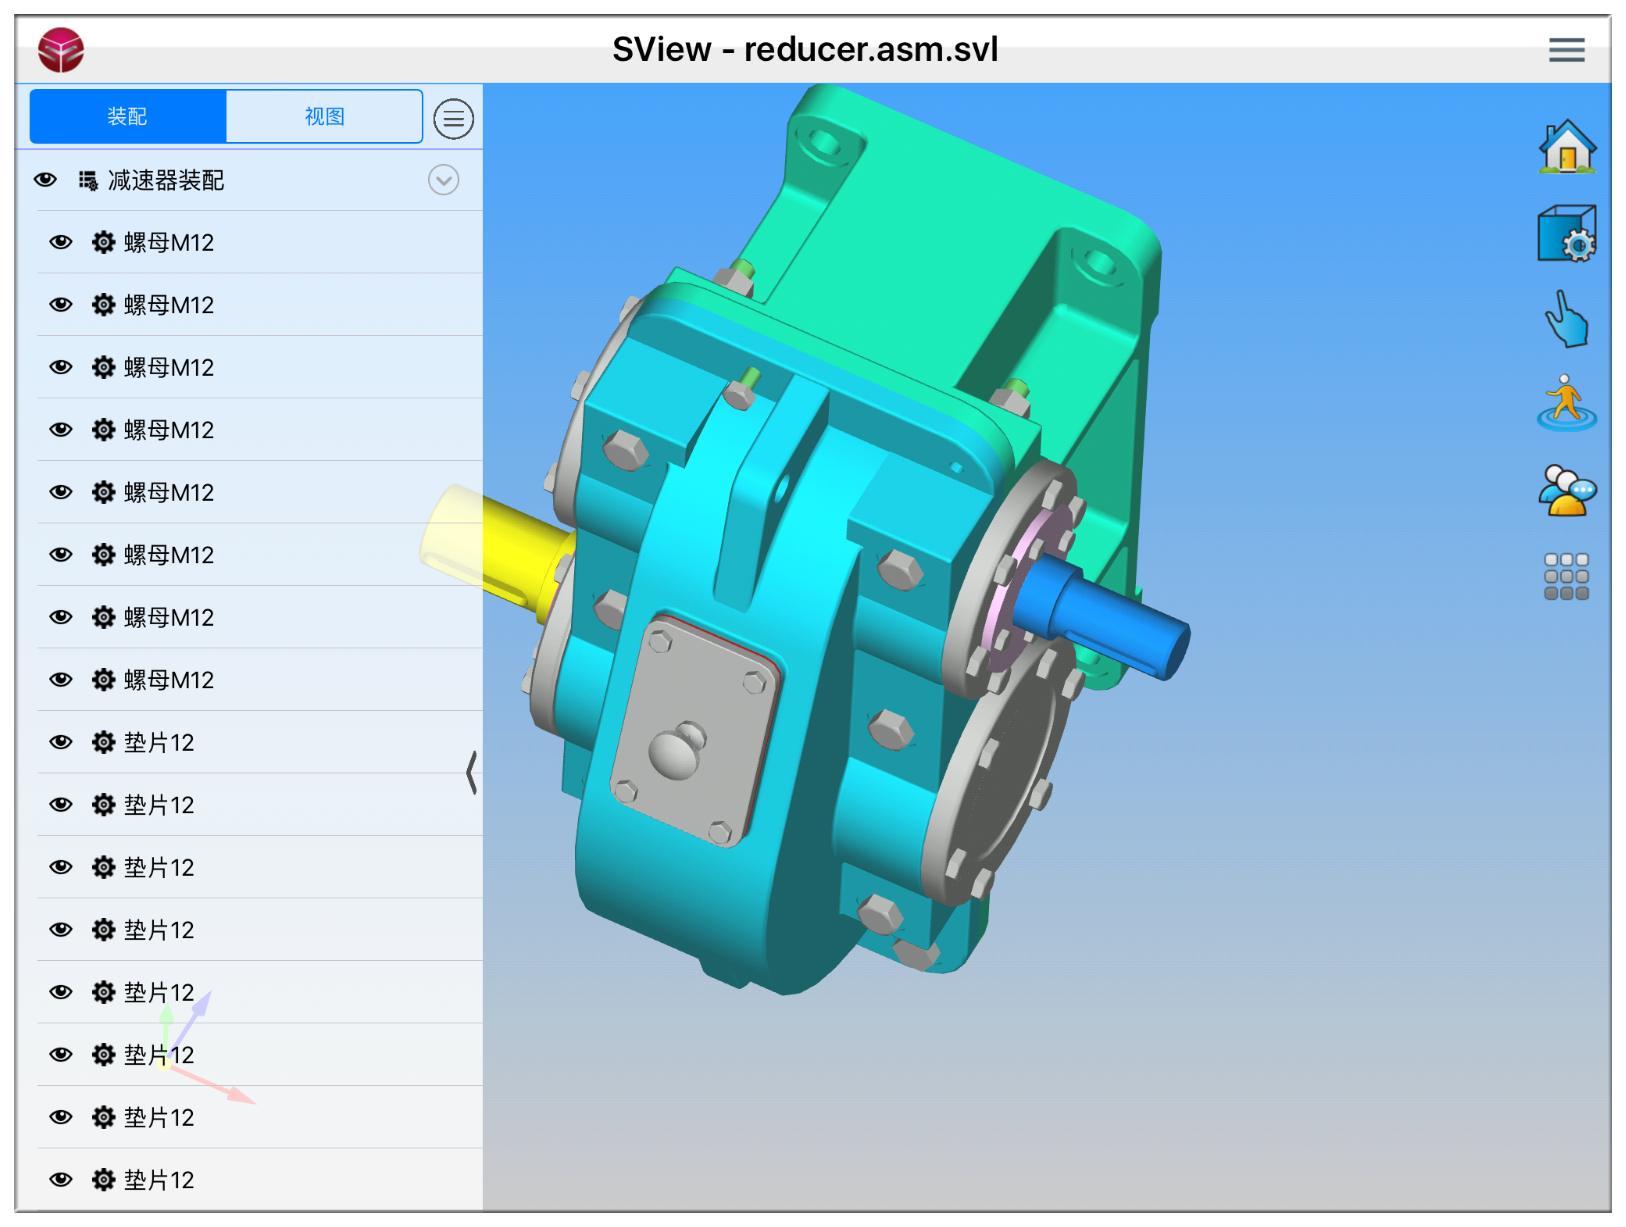The width and height of the screenshot is (1626, 1227).
Task: Select the first 垫片12 part label
Action: 159,742
